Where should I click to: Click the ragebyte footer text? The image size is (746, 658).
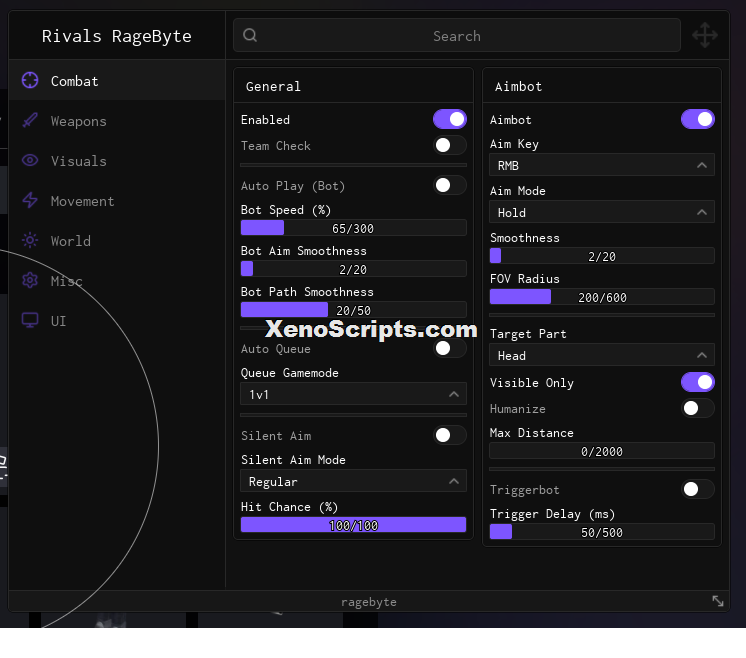[x=369, y=602]
